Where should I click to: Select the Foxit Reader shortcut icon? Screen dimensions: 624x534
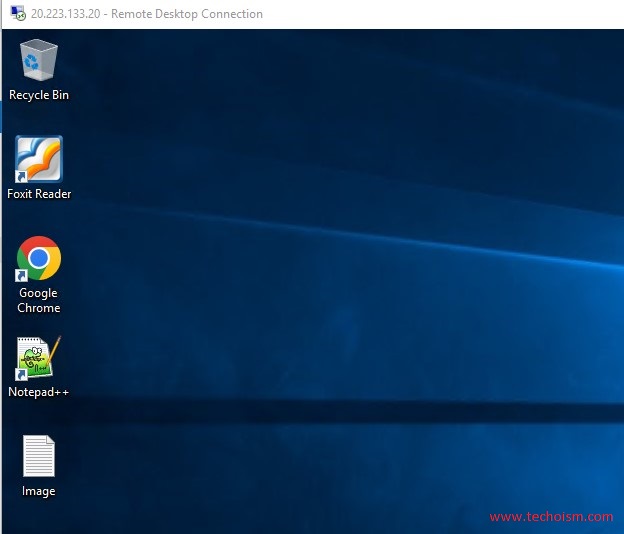click(39, 159)
